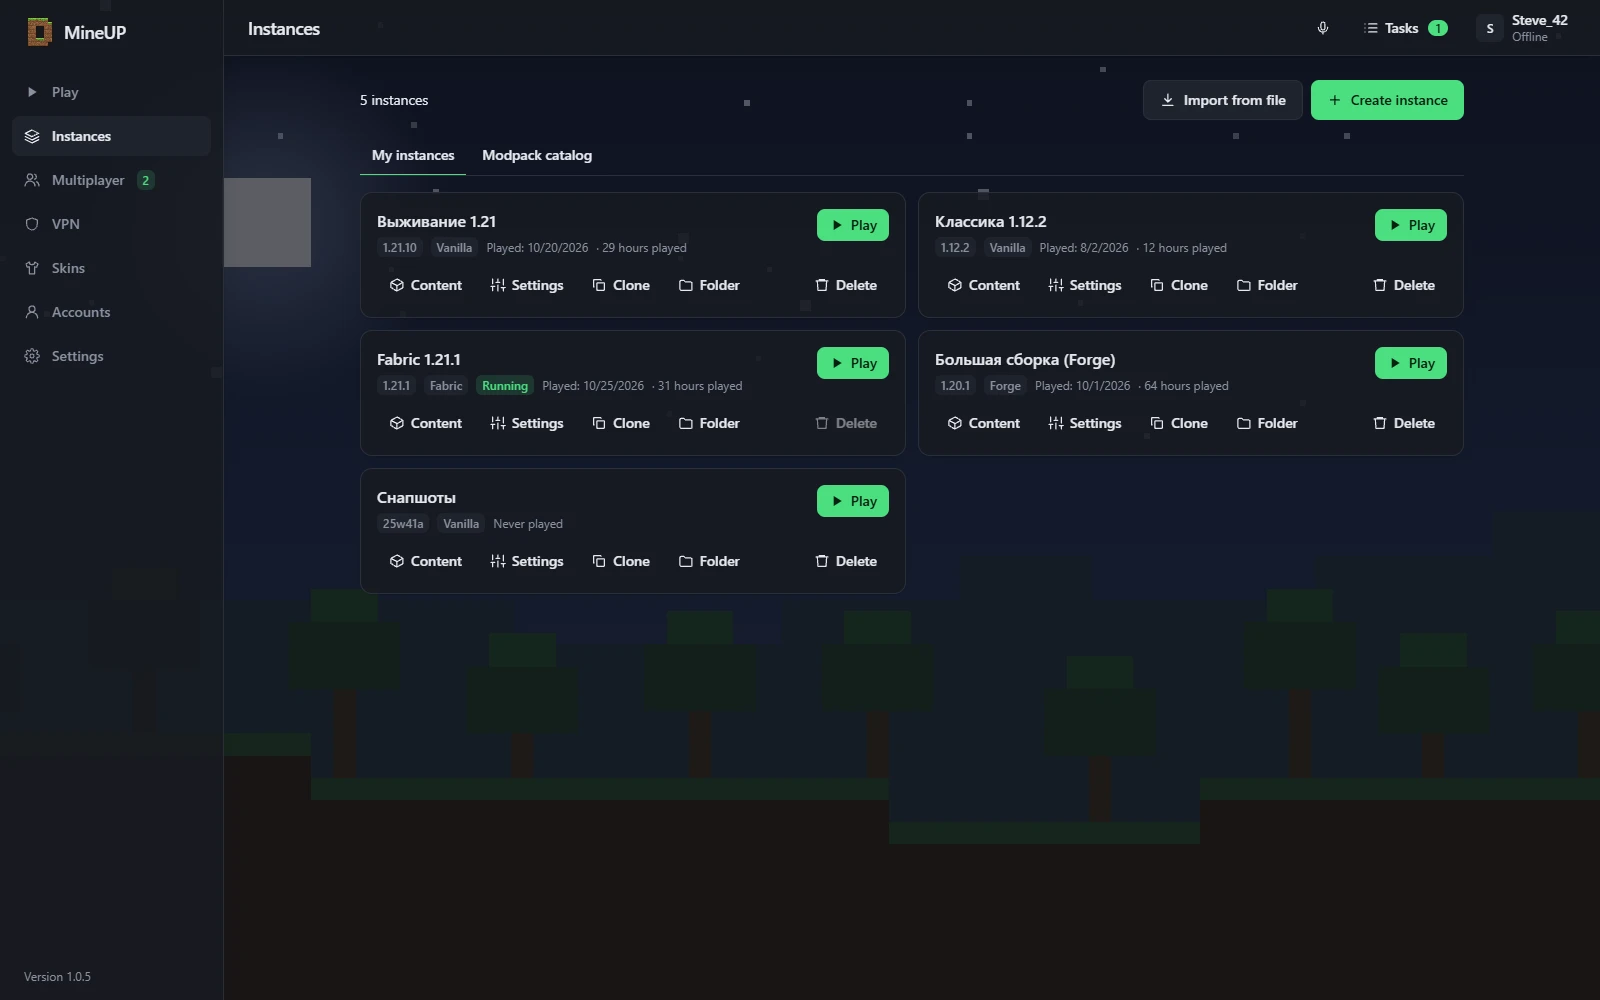Open Content for Классика 1.12.2

coord(984,285)
